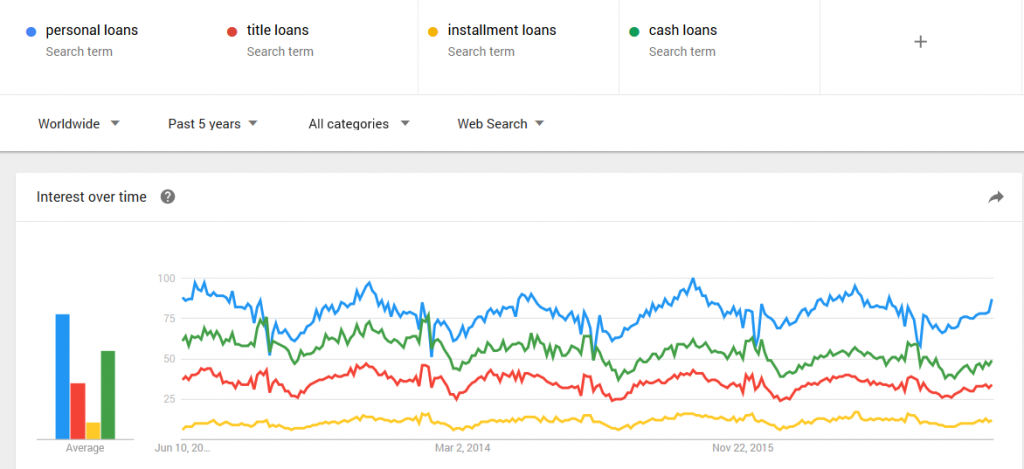The height and width of the screenshot is (469, 1024).
Task: Edit the installment loans search term
Action: [502, 30]
